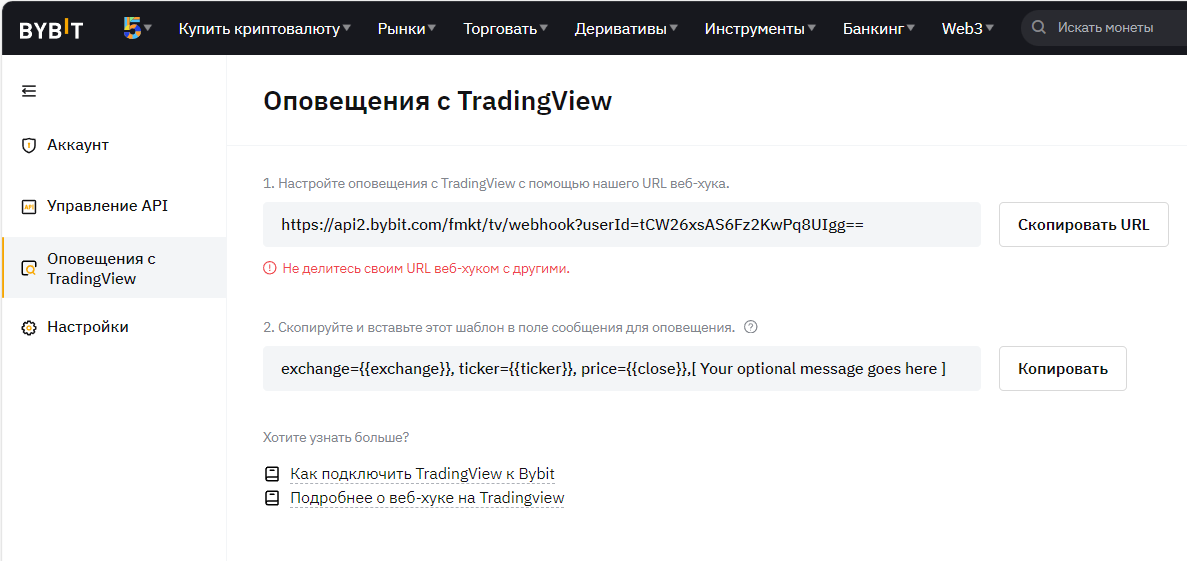Click the Bybit logo

(51, 29)
